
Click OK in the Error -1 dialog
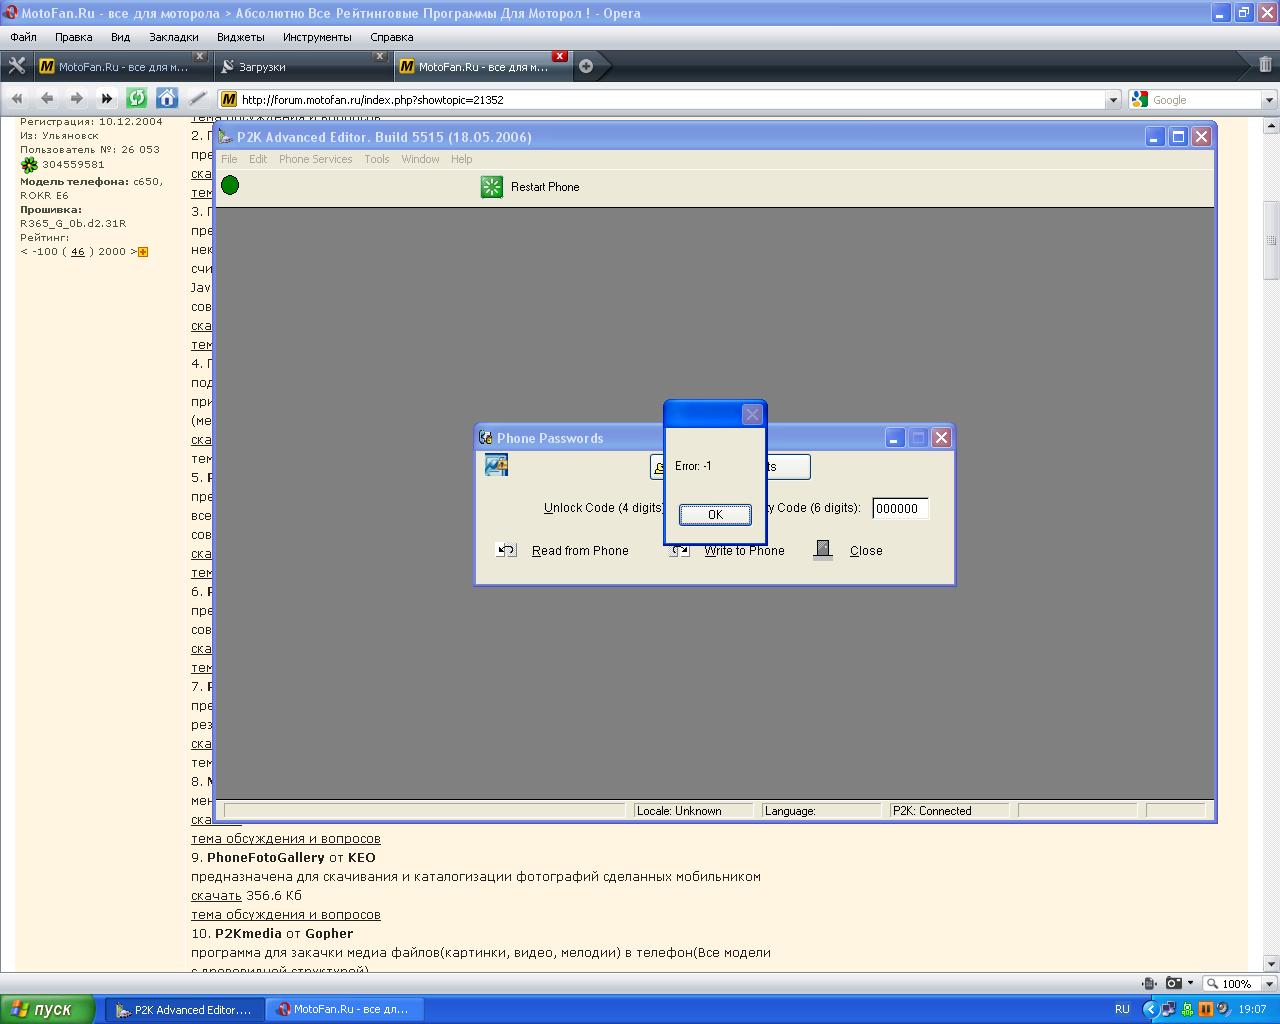click(x=715, y=514)
